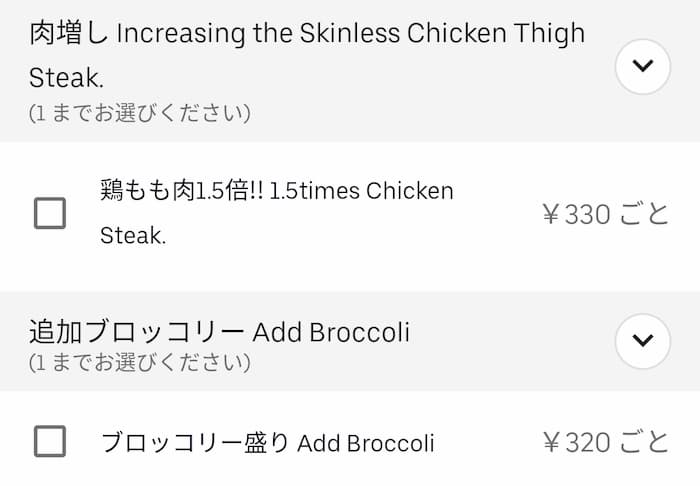This screenshot has height=486, width=700.
Task: Click "Steak." on the option's second line
Action: pyautogui.click(x=132, y=236)
